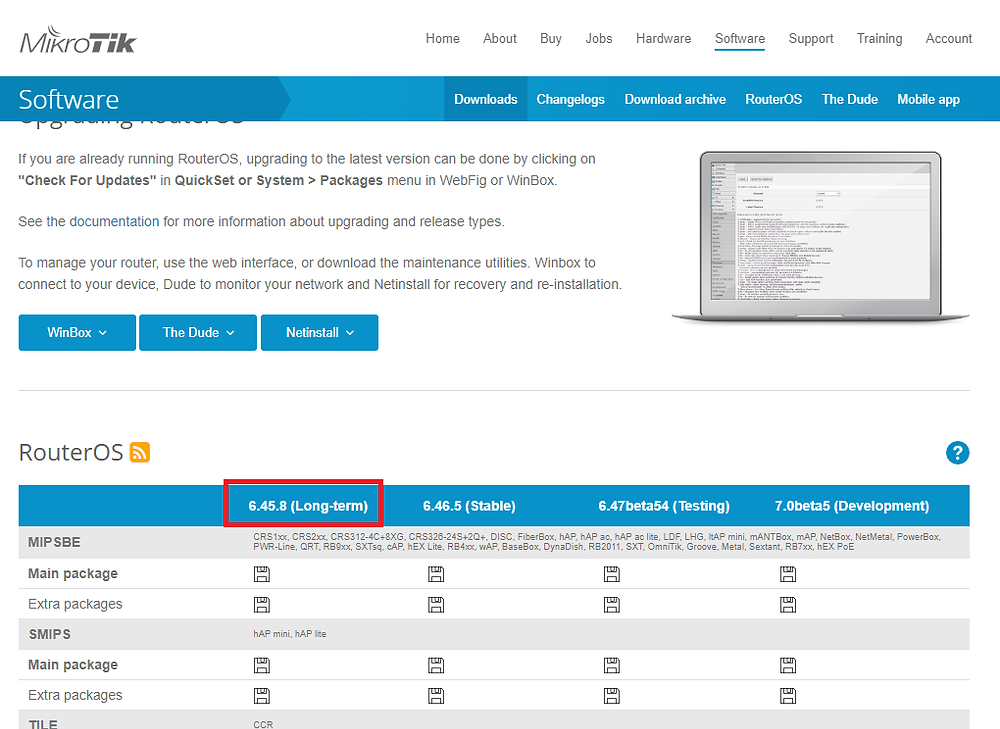This screenshot has height=729, width=1000.
Task: Open the Mobile app tab
Action: pos(928,99)
